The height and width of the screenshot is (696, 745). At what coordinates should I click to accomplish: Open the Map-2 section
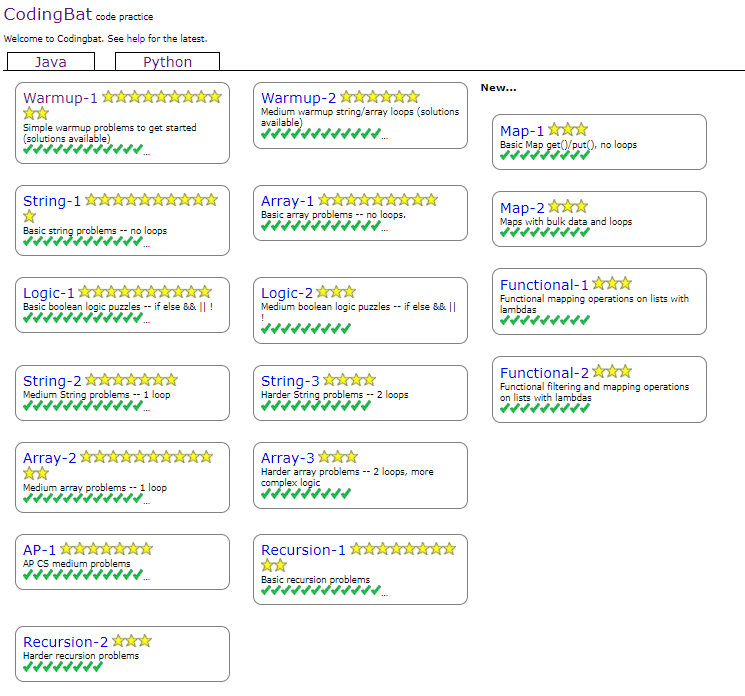tap(522, 208)
